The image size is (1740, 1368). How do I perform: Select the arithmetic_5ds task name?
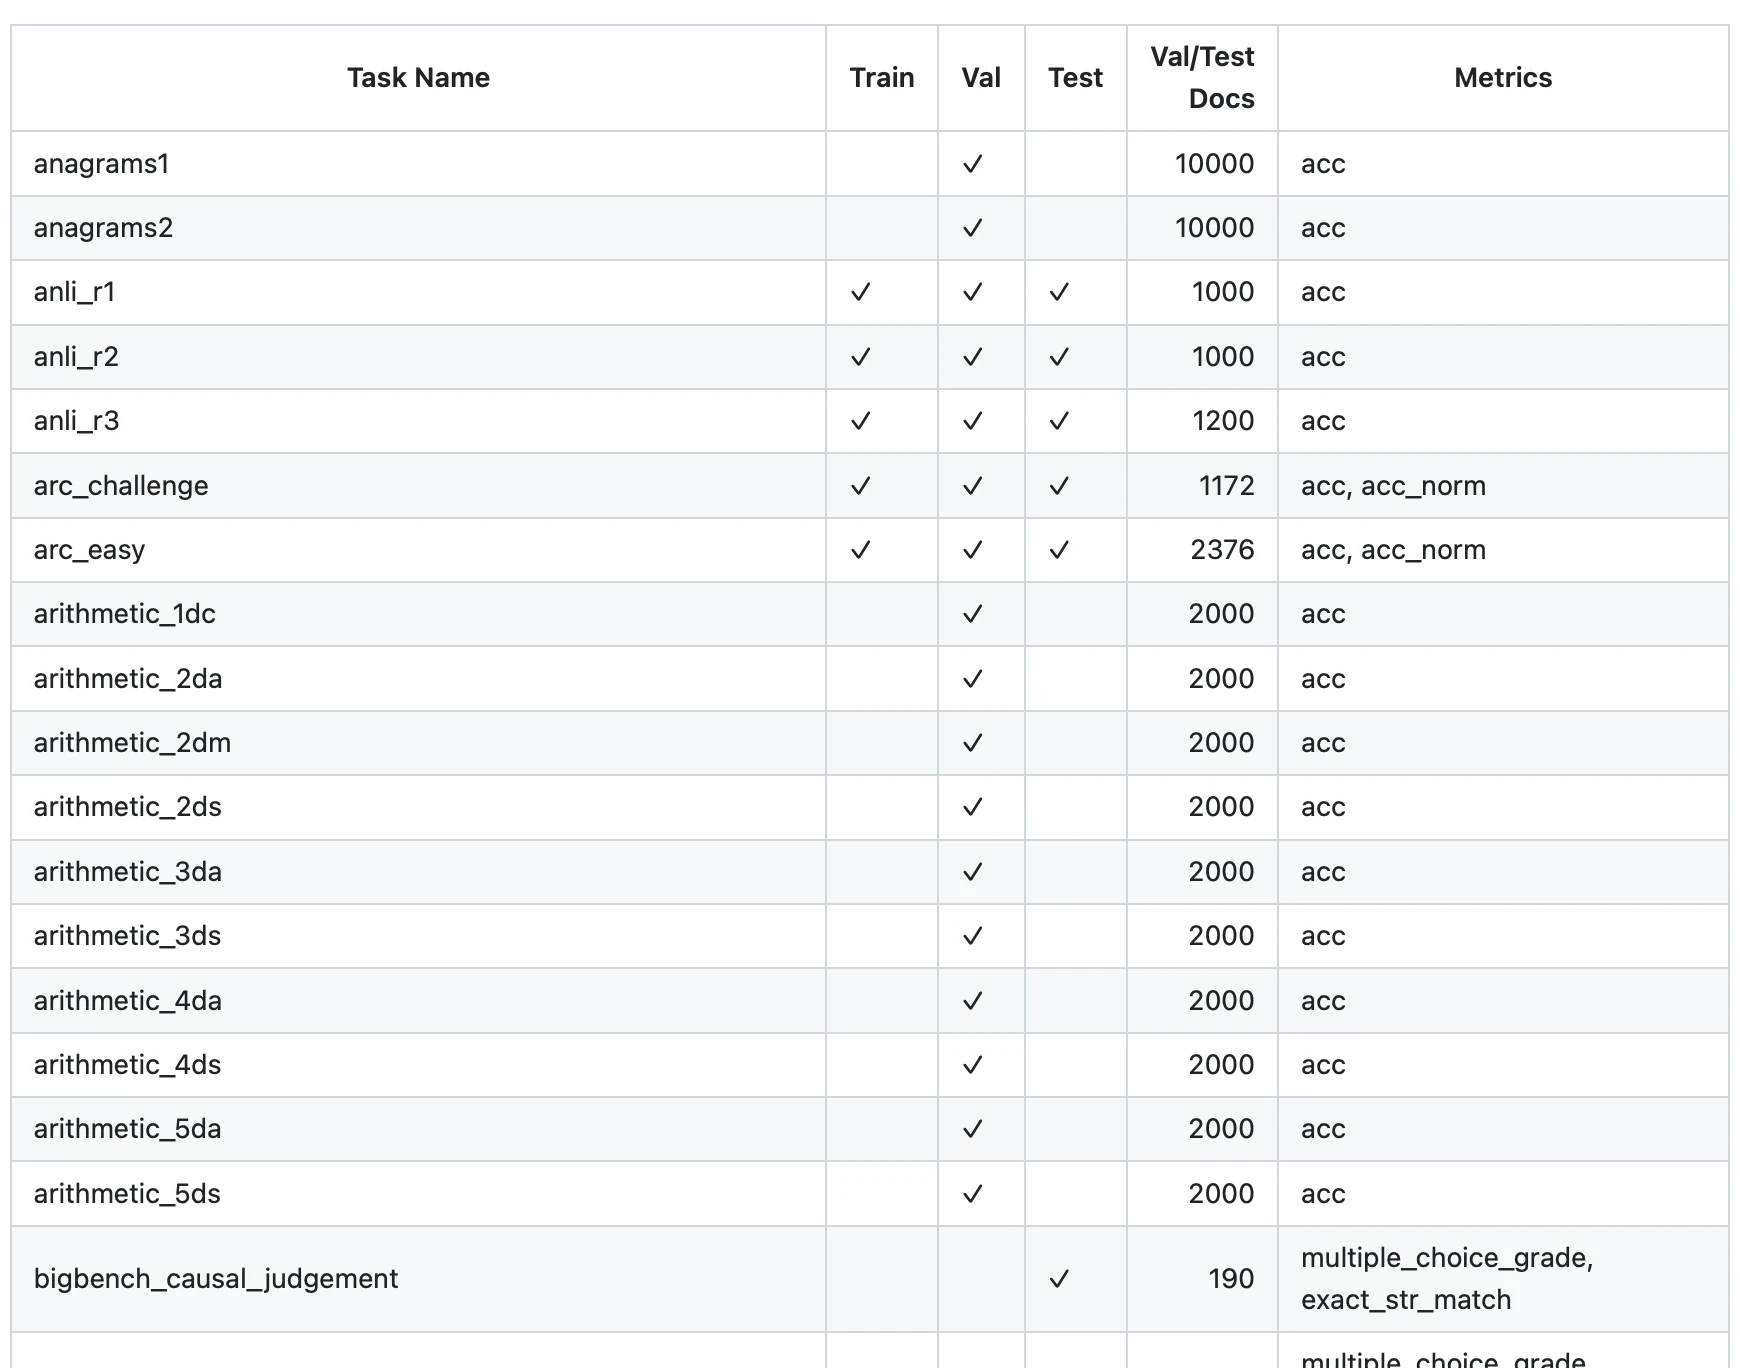click(127, 1194)
